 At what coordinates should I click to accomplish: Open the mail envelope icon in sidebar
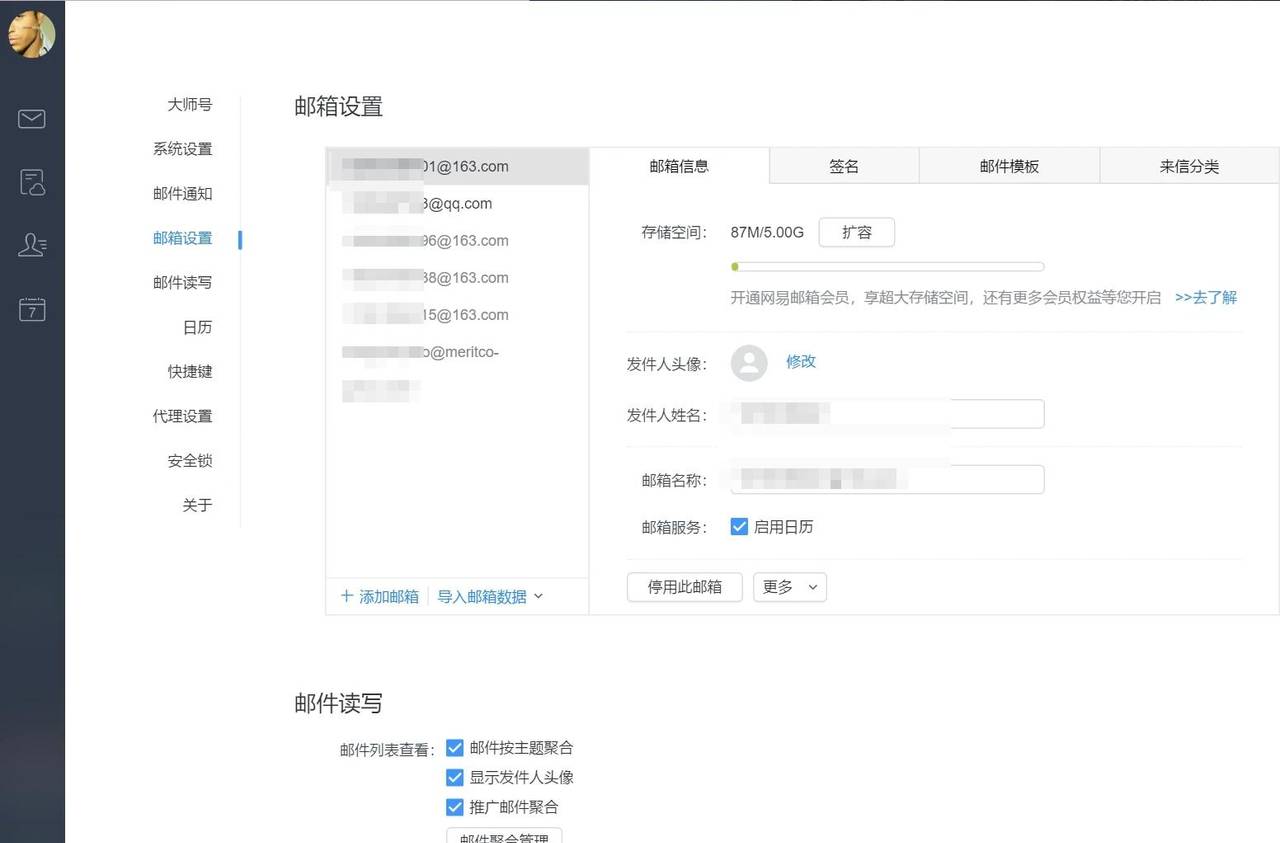point(31,118)
